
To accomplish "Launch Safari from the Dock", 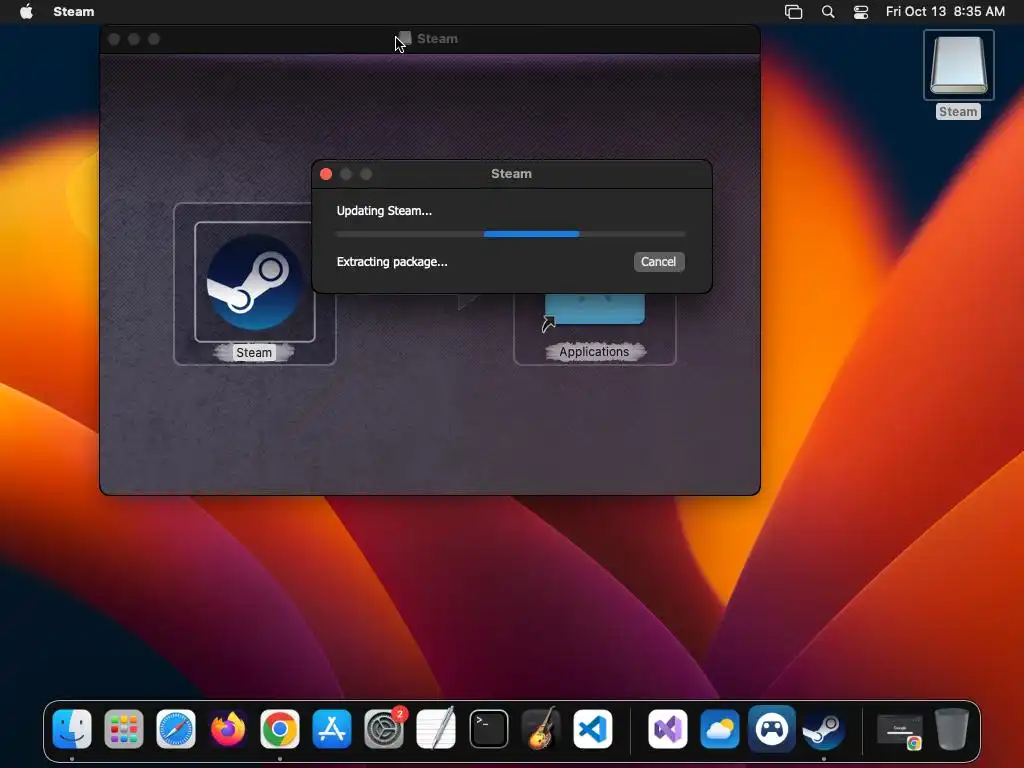I will [176, 729].
